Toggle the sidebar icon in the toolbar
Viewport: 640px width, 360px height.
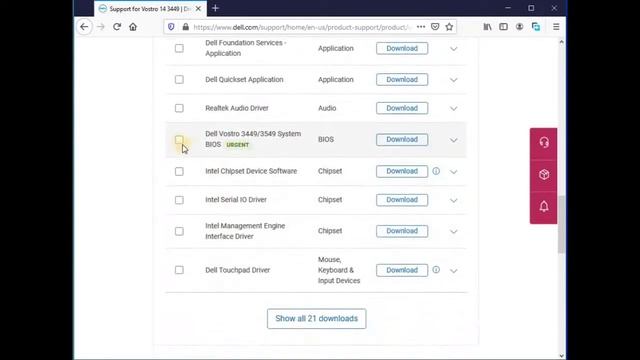pos(503,27)
